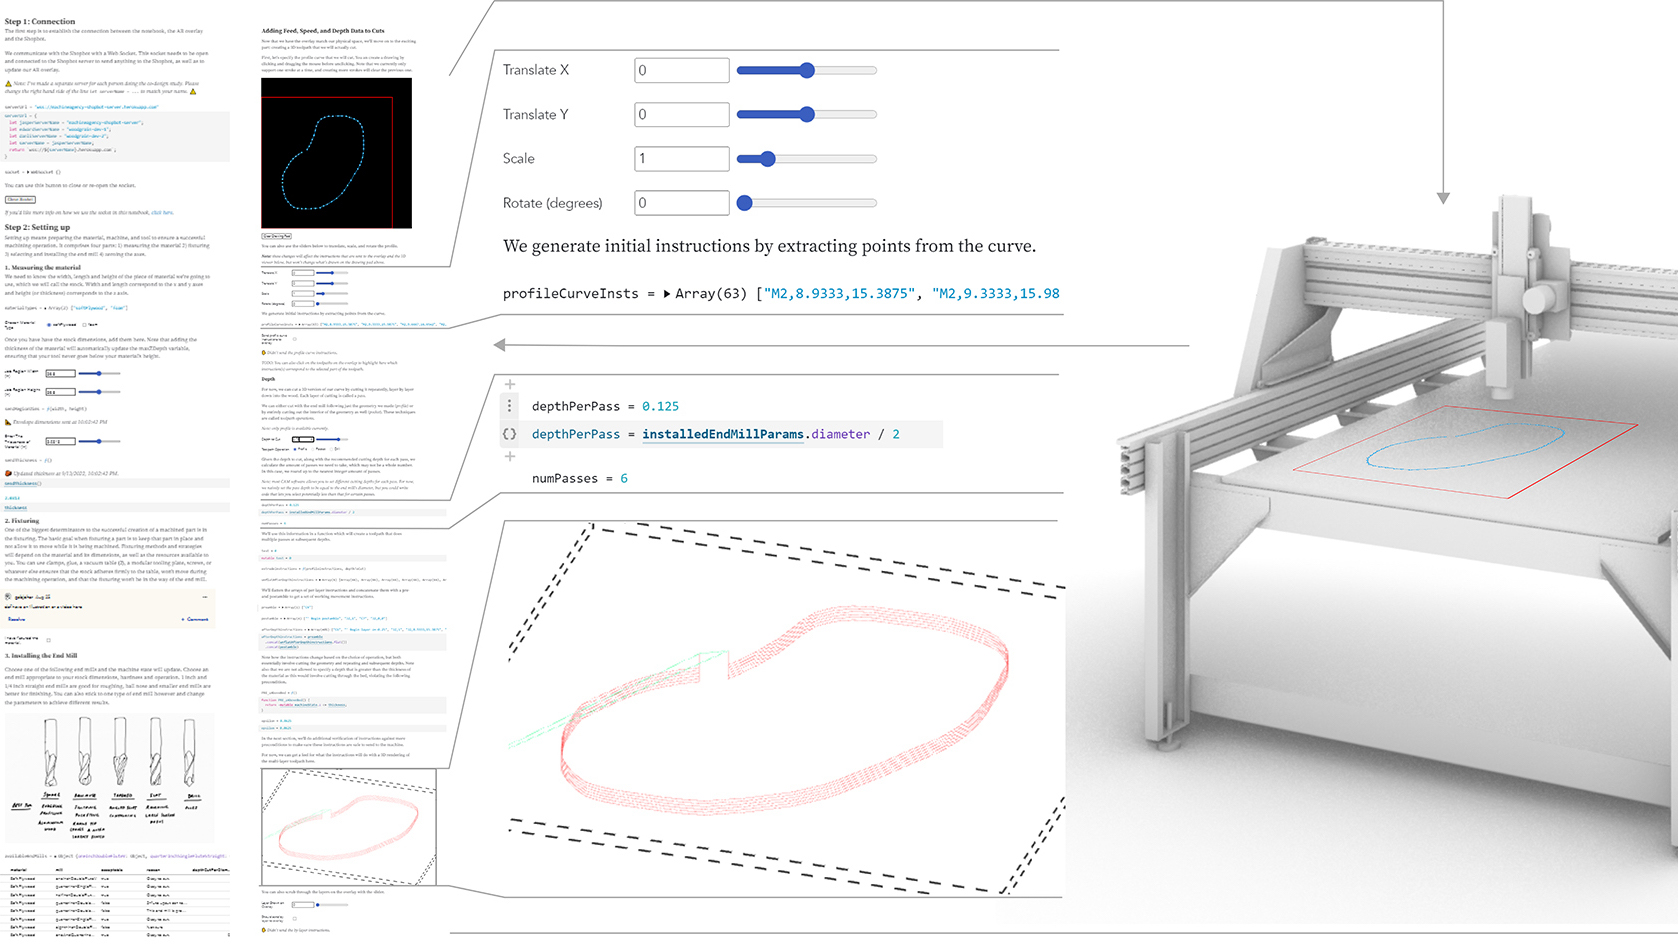Screen dimensions: 1678x944
Task: Click the curly braces cell mode icon
Action: 510,434
